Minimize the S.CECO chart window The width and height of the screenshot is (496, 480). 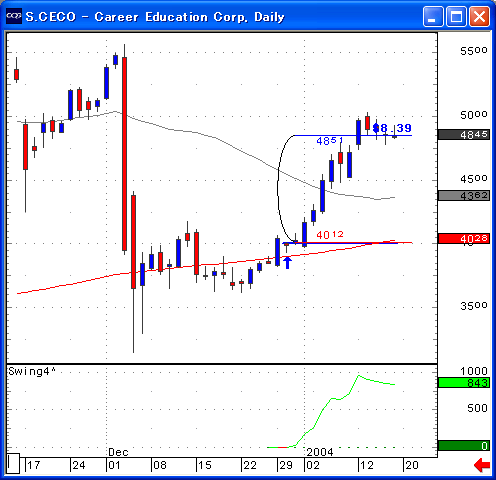(x=433, y=16)
